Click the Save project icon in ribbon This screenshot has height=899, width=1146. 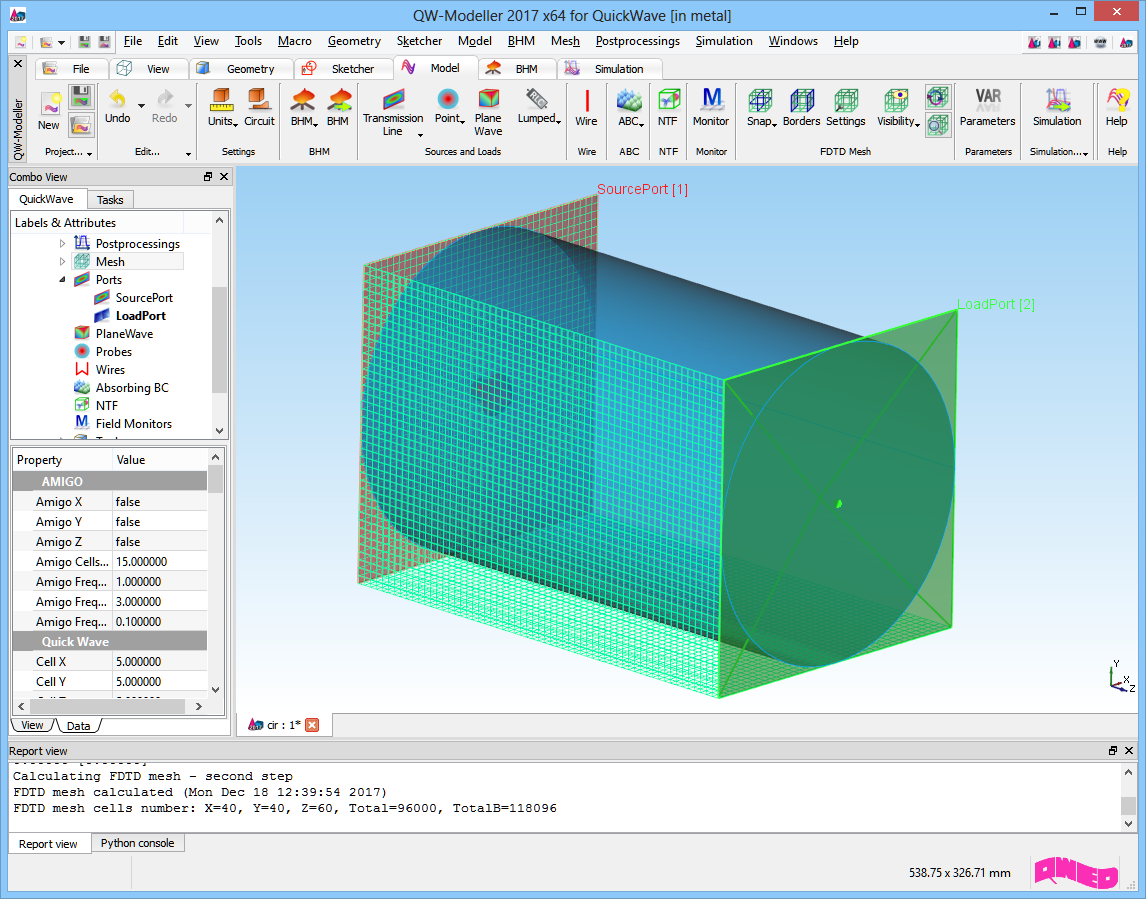point(80,96)
